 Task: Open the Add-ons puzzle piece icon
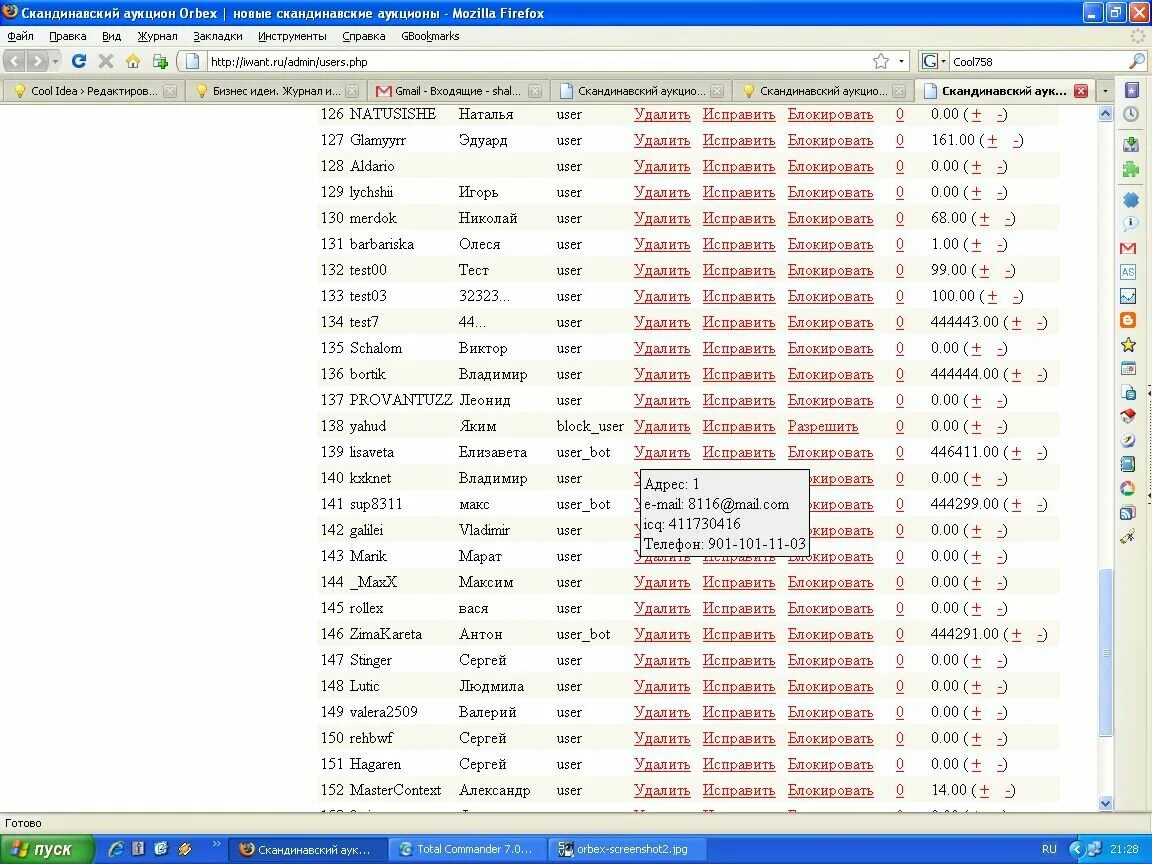pyautogui.click(x=1131, y=169)
